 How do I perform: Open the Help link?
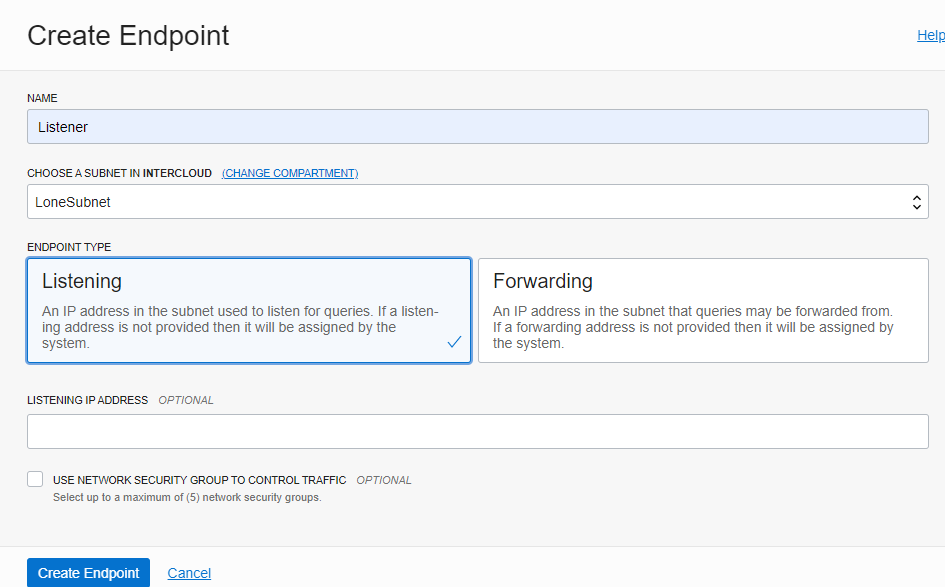tap(930, 36)
